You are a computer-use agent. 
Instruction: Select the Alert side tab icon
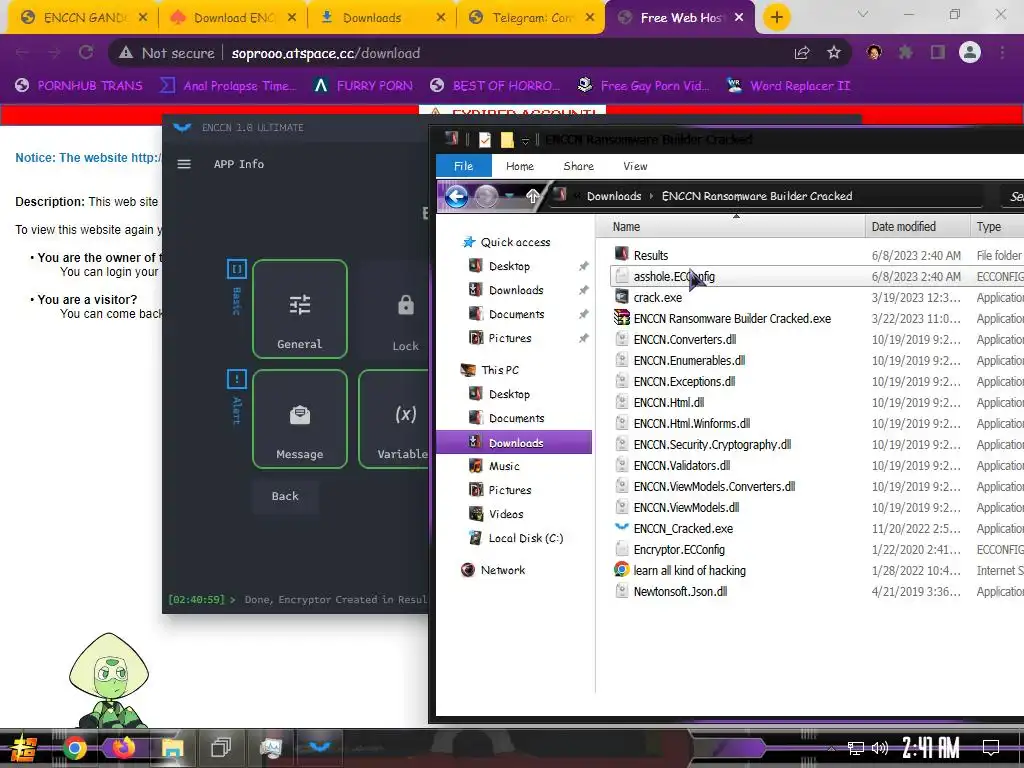click(x=236, y=379)
